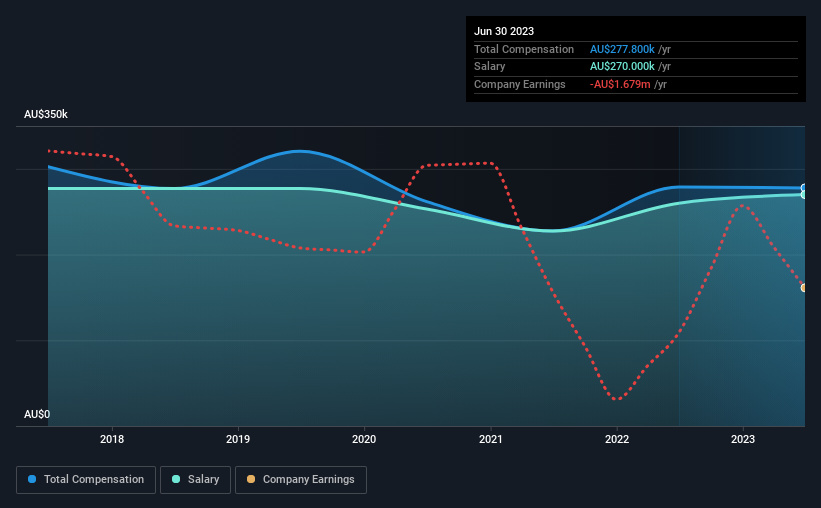821x508 pixels.
Task: Toggle the Salary legend button
Action: click(195, 480)
